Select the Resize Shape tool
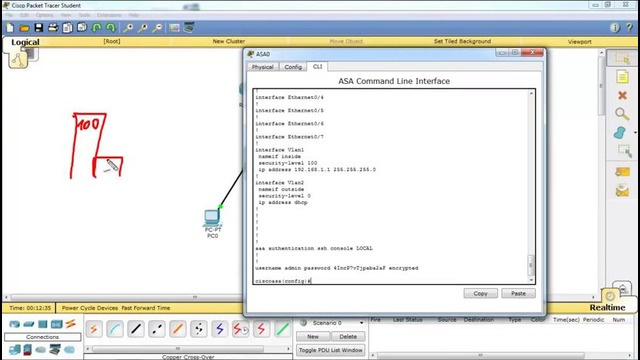The width and height of the screenshot is (640, 360). pos(624,151)
